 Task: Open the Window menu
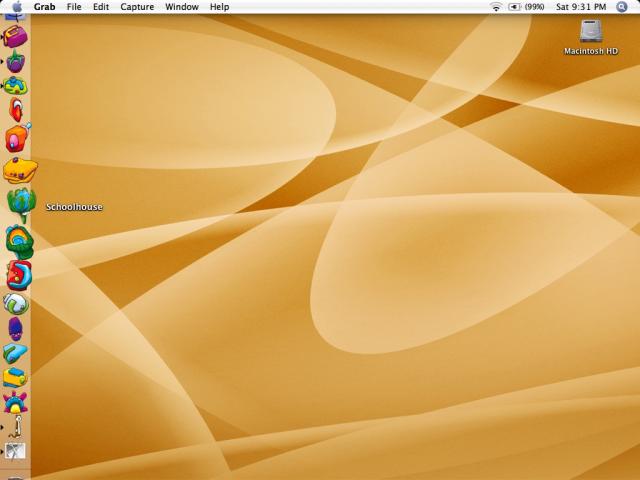pyautogui.click(x=182, y=7)
